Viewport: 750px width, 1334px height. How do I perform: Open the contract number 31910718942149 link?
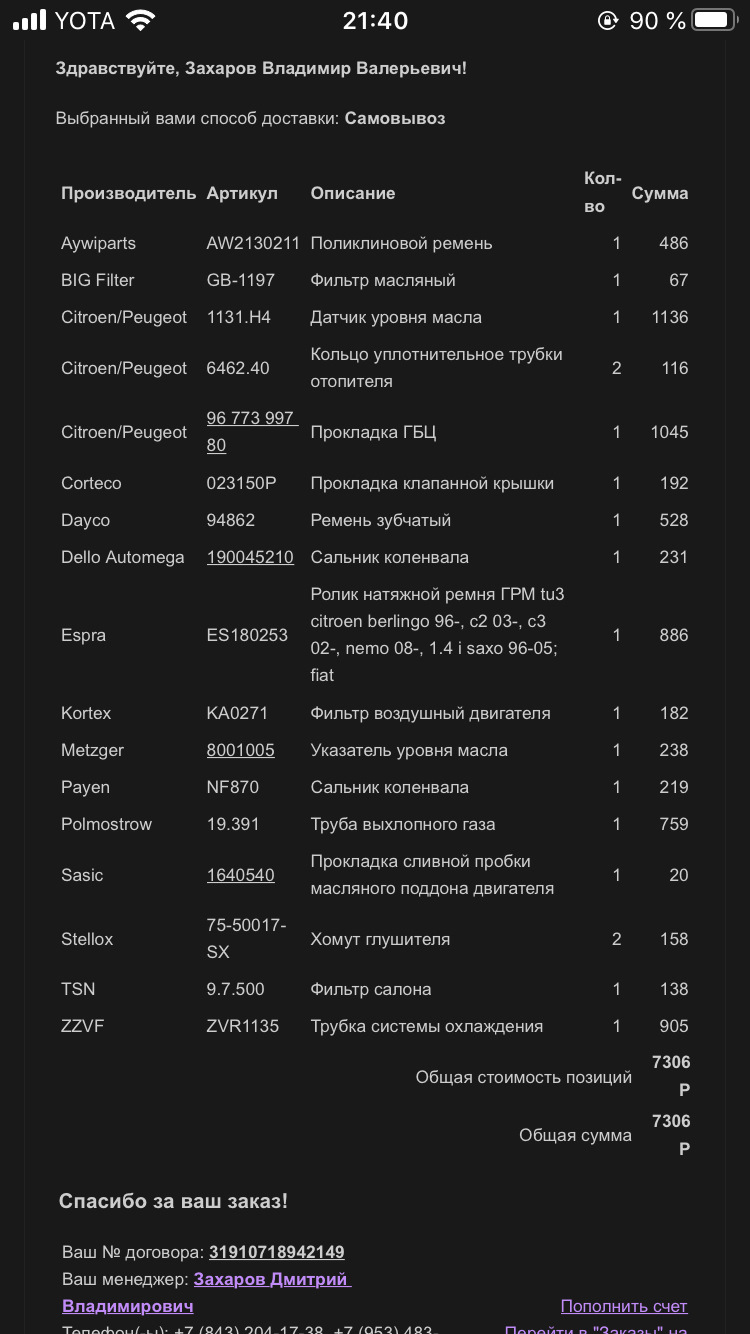click(x=277, y=1251)
